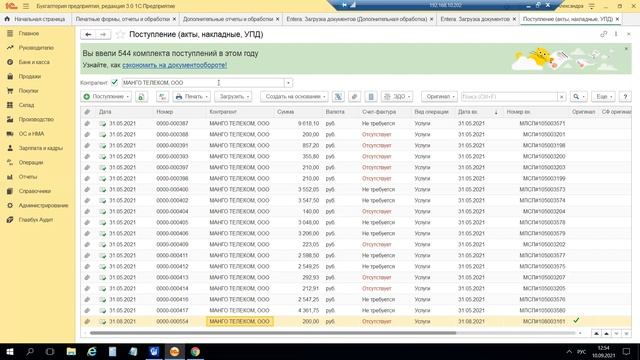Open the Производство section
Screen dimensions: 640x360
(x=36, y=119)
